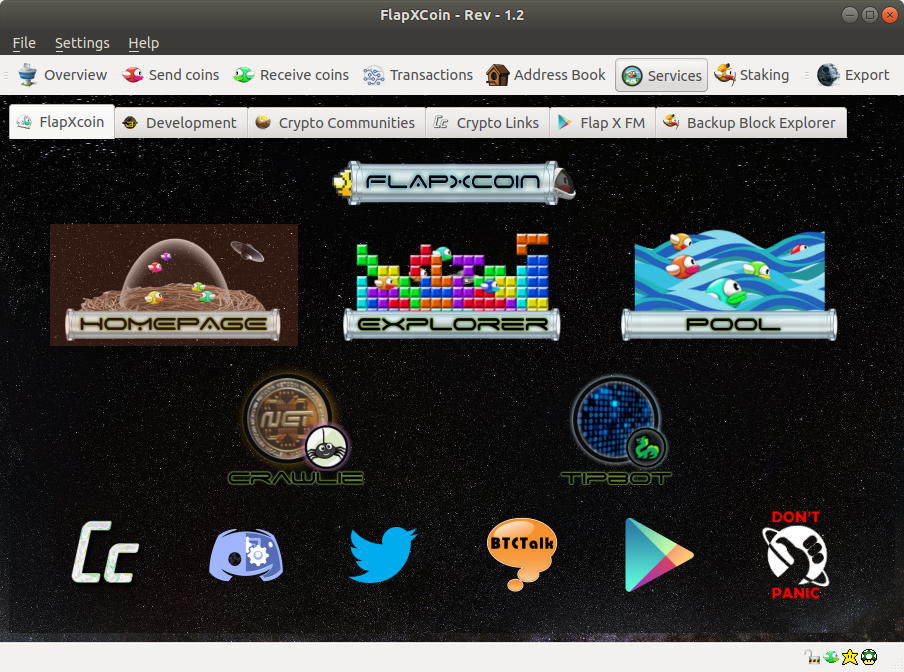The height and width of the screenshot is (672, 904).
Task: Switch to the FlapXcoin tab
Action: [62, 122]
